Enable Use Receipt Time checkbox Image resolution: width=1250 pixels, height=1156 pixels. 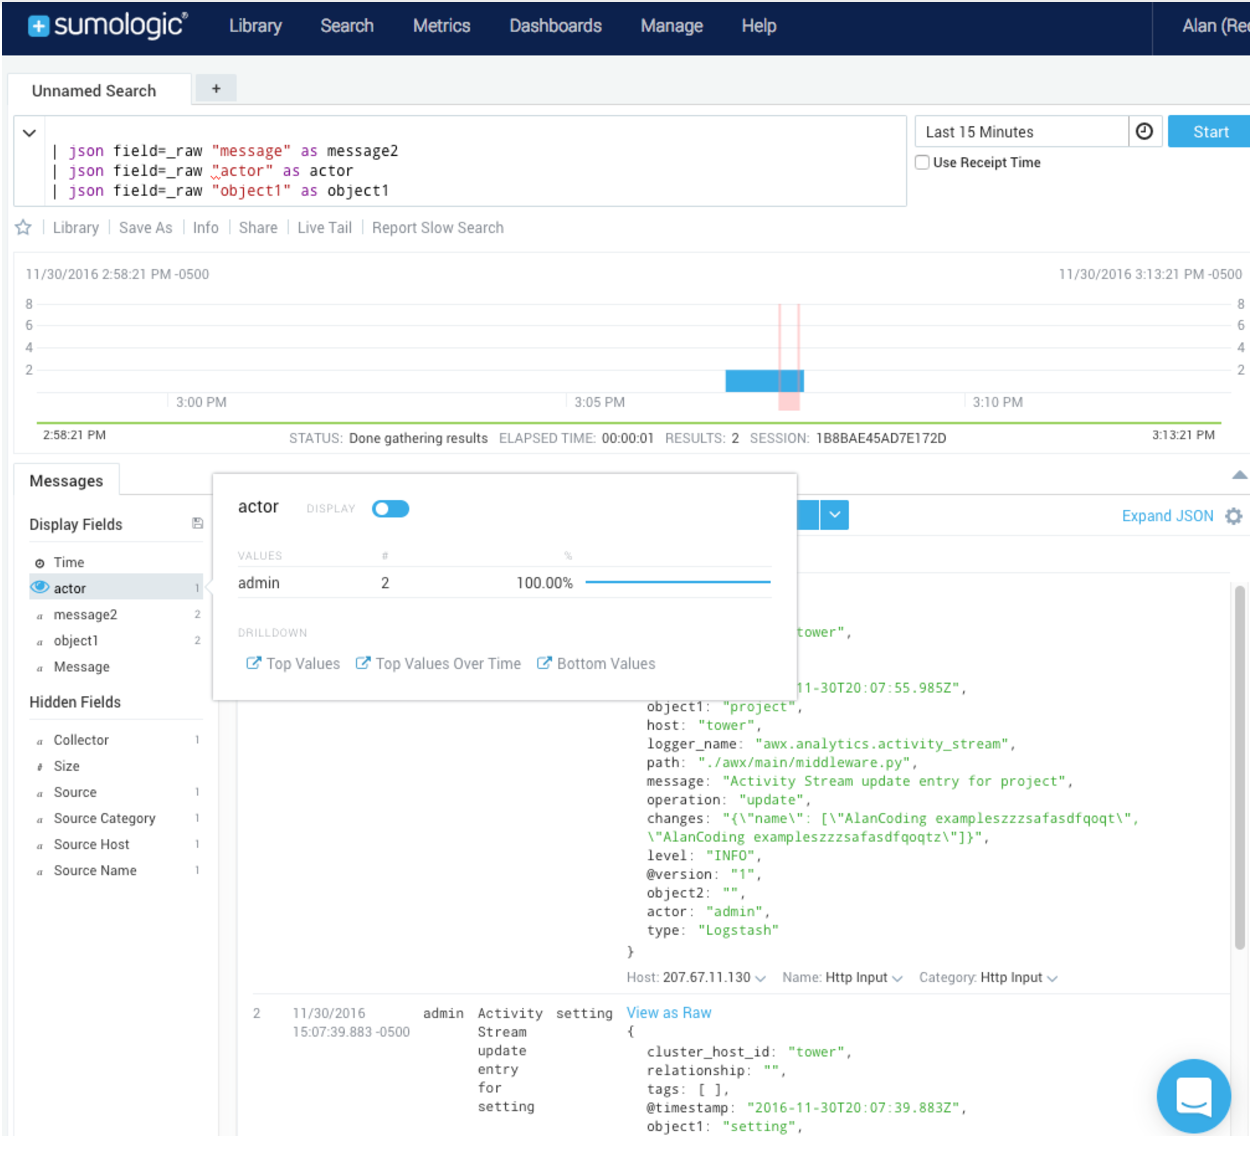click(x=922, y=163)
